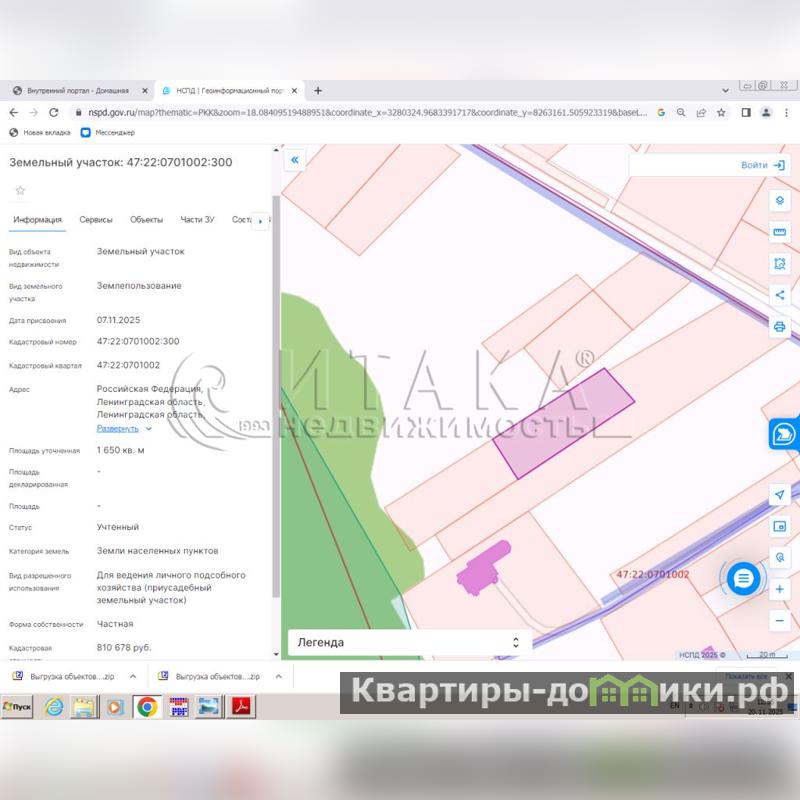The height and width of the screenshot is (800, 800).
Task: Print the current map view
Action: 780,327
